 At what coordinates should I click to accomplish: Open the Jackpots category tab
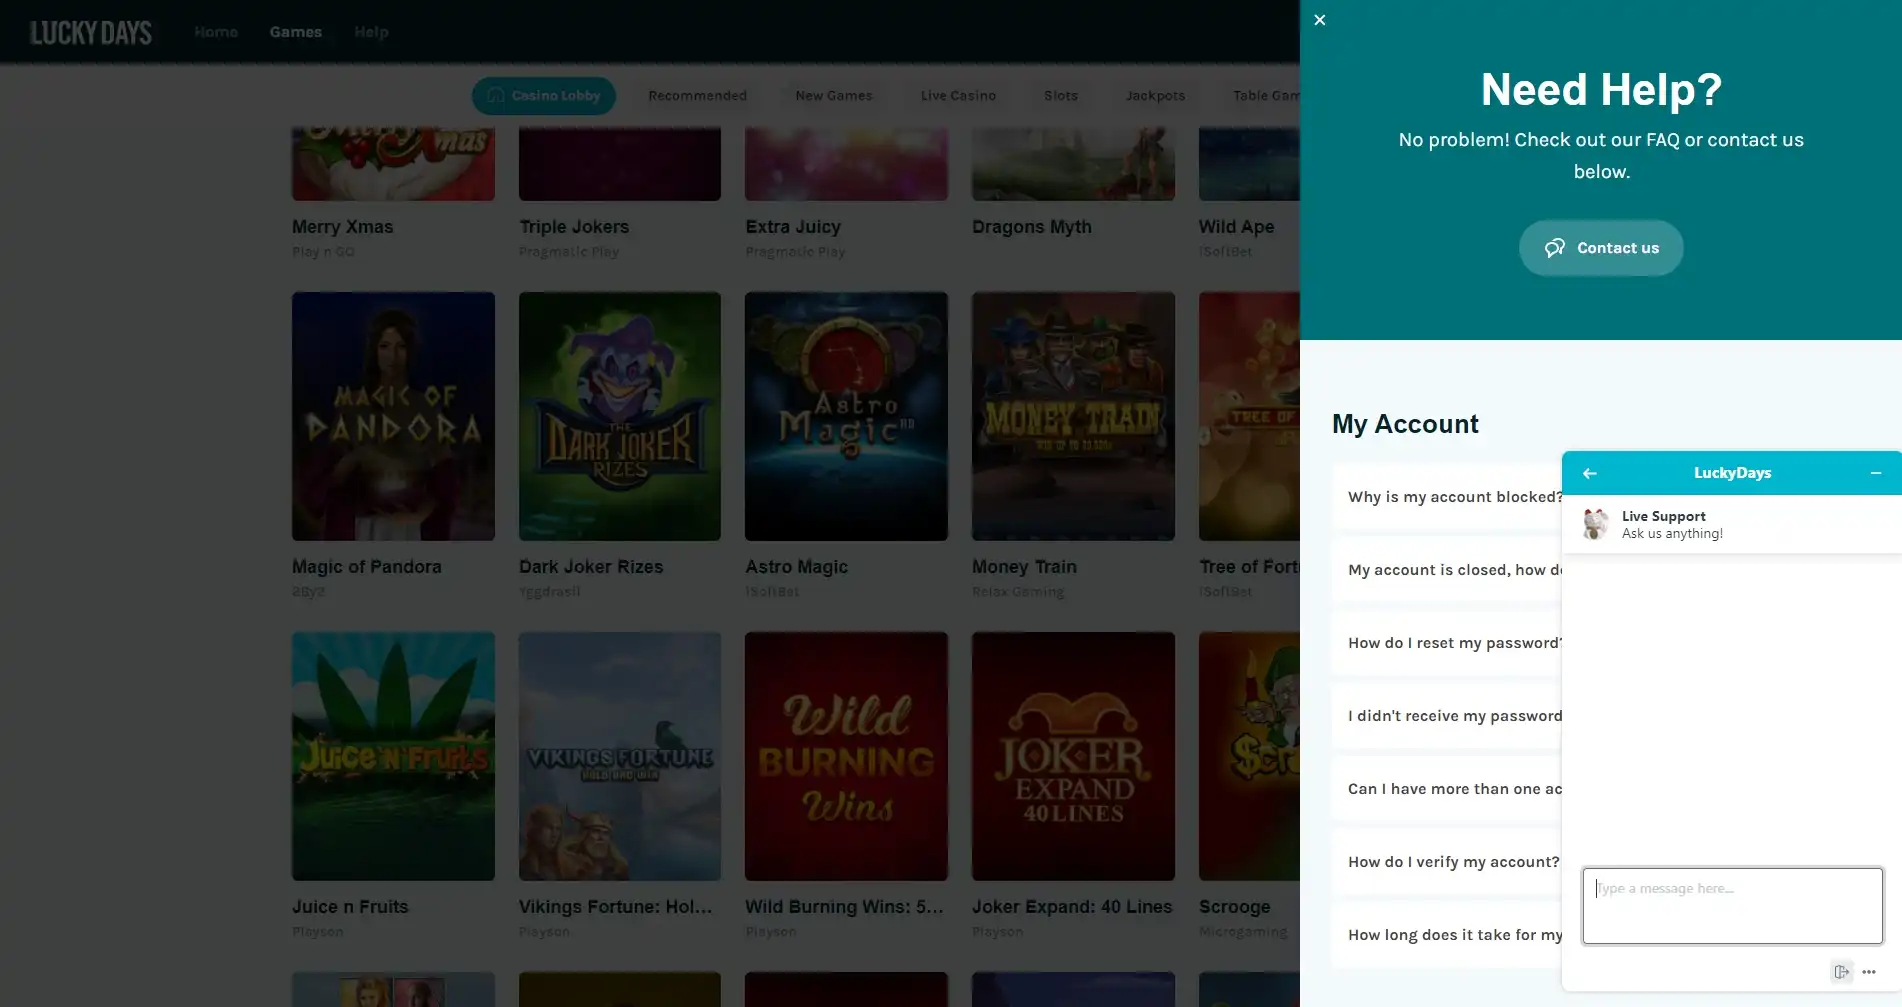[1154, 96]
